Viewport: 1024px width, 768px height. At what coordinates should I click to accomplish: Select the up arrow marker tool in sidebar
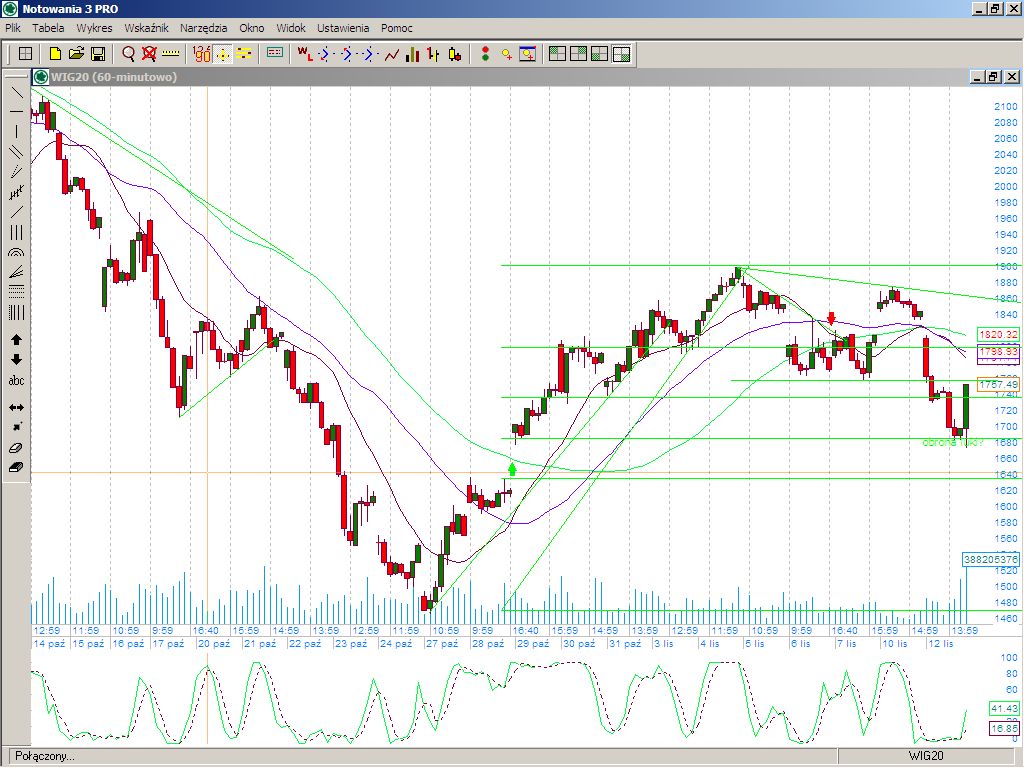pyautogui.click(x=16, y=340)
